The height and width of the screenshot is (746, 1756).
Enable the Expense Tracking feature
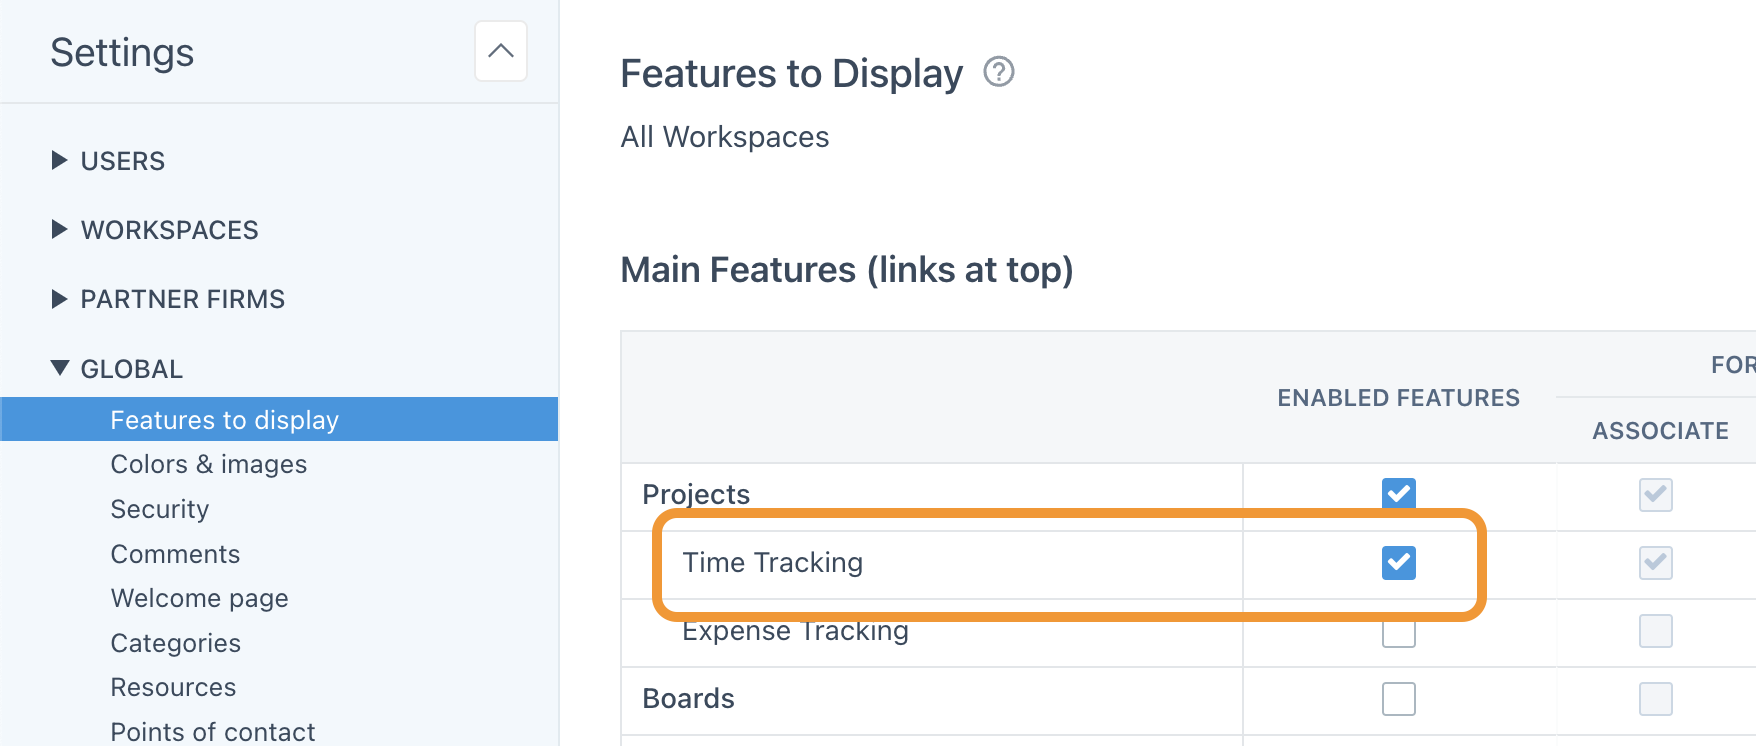1398,632
